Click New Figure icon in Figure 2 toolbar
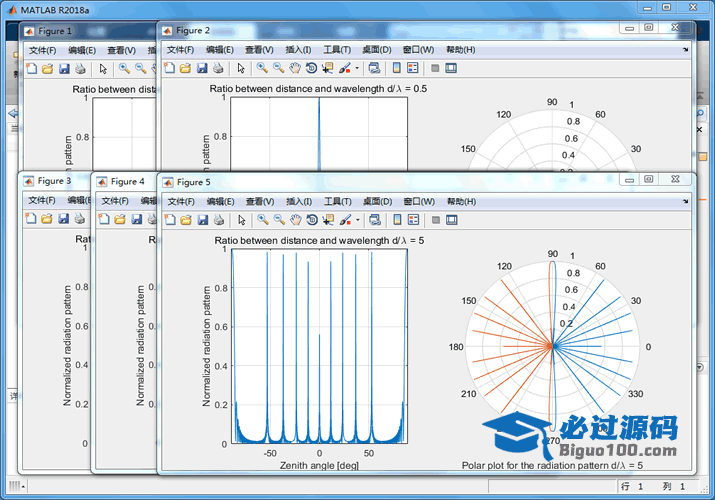The width and height of the screenshot is (715, 500). tap(169, 68)
